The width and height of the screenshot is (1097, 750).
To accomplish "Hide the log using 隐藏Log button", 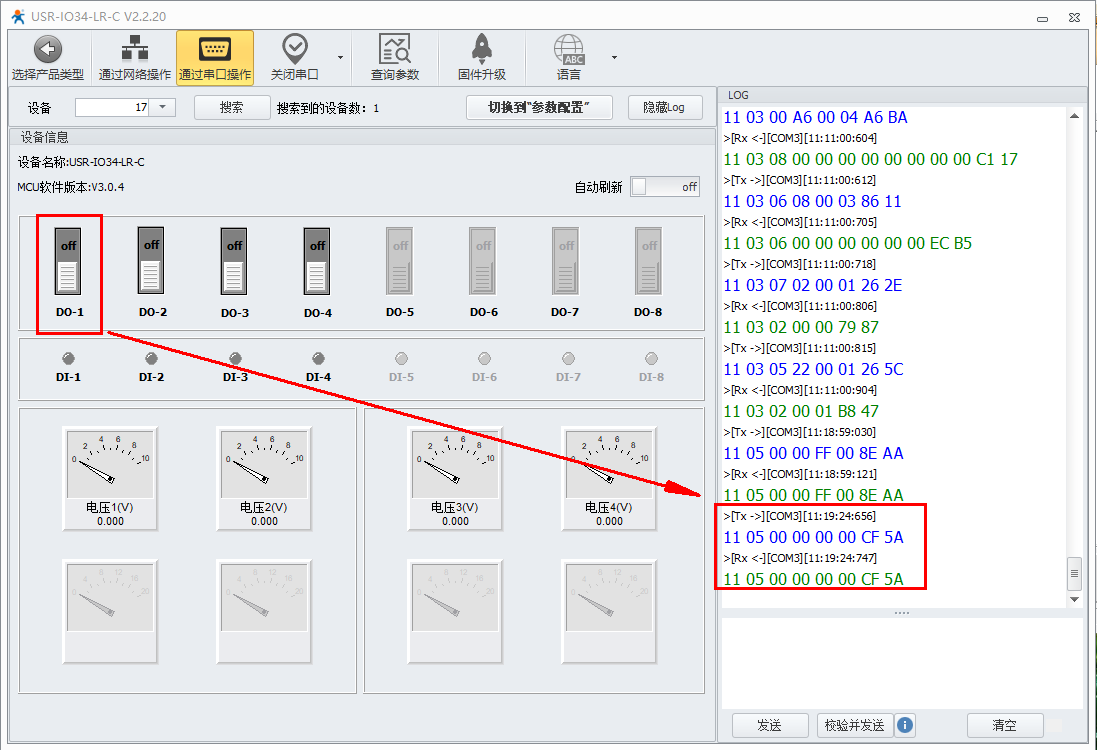I will [x=664, y=107].
